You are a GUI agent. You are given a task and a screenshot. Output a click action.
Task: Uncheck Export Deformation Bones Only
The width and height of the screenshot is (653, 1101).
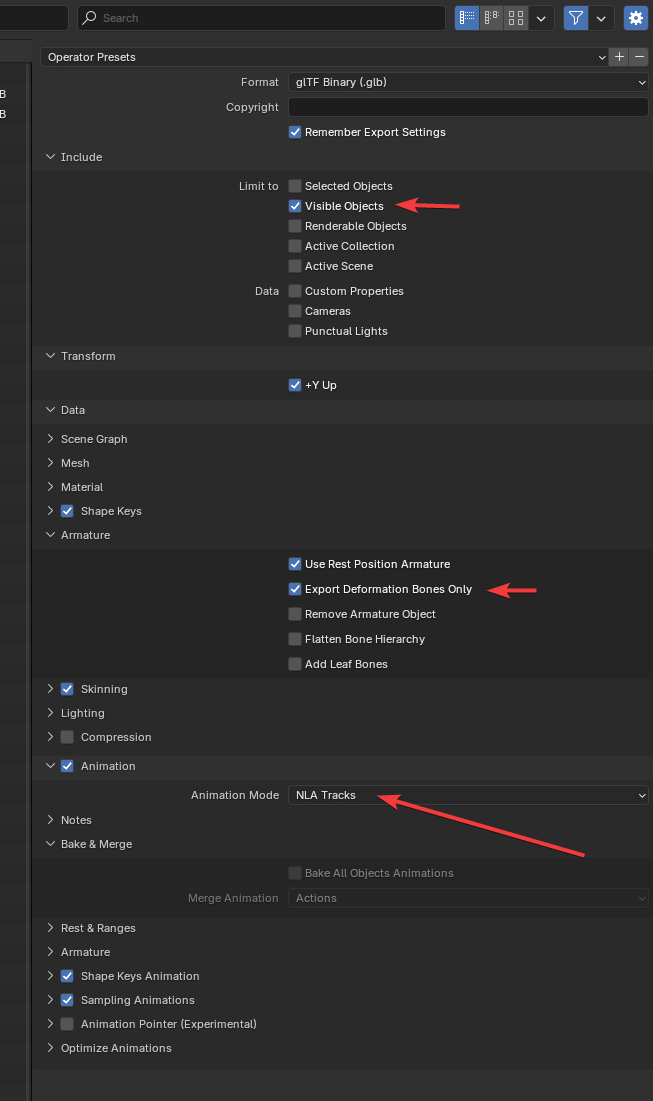click(x=295, y=589)
